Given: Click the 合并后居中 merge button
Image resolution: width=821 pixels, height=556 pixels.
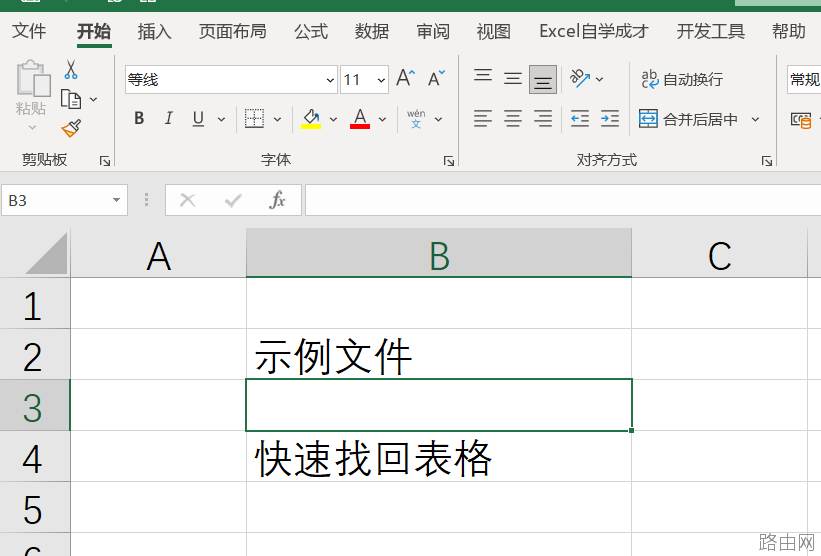Looking at the screenshot, I should (689, 119).
